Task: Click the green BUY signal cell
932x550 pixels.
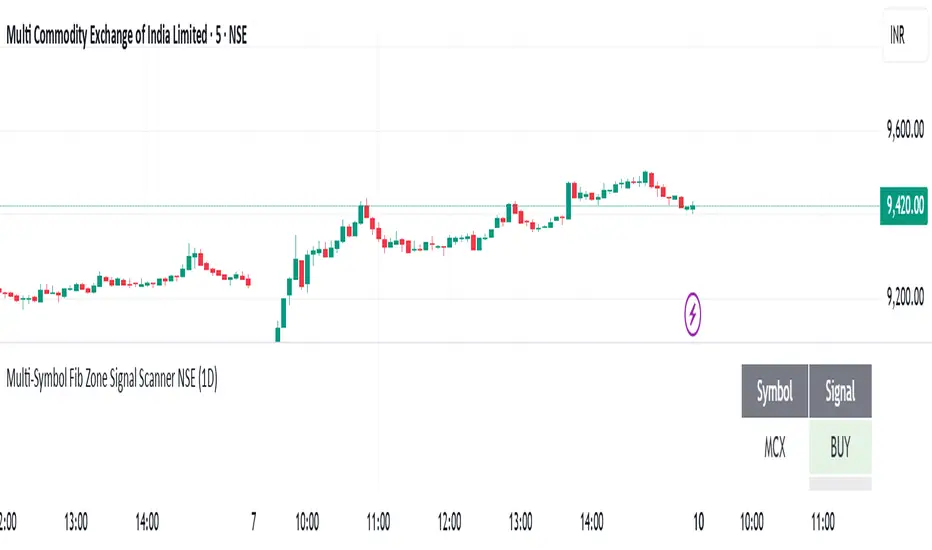Action: pyautogui.click(x=840, y=448)
